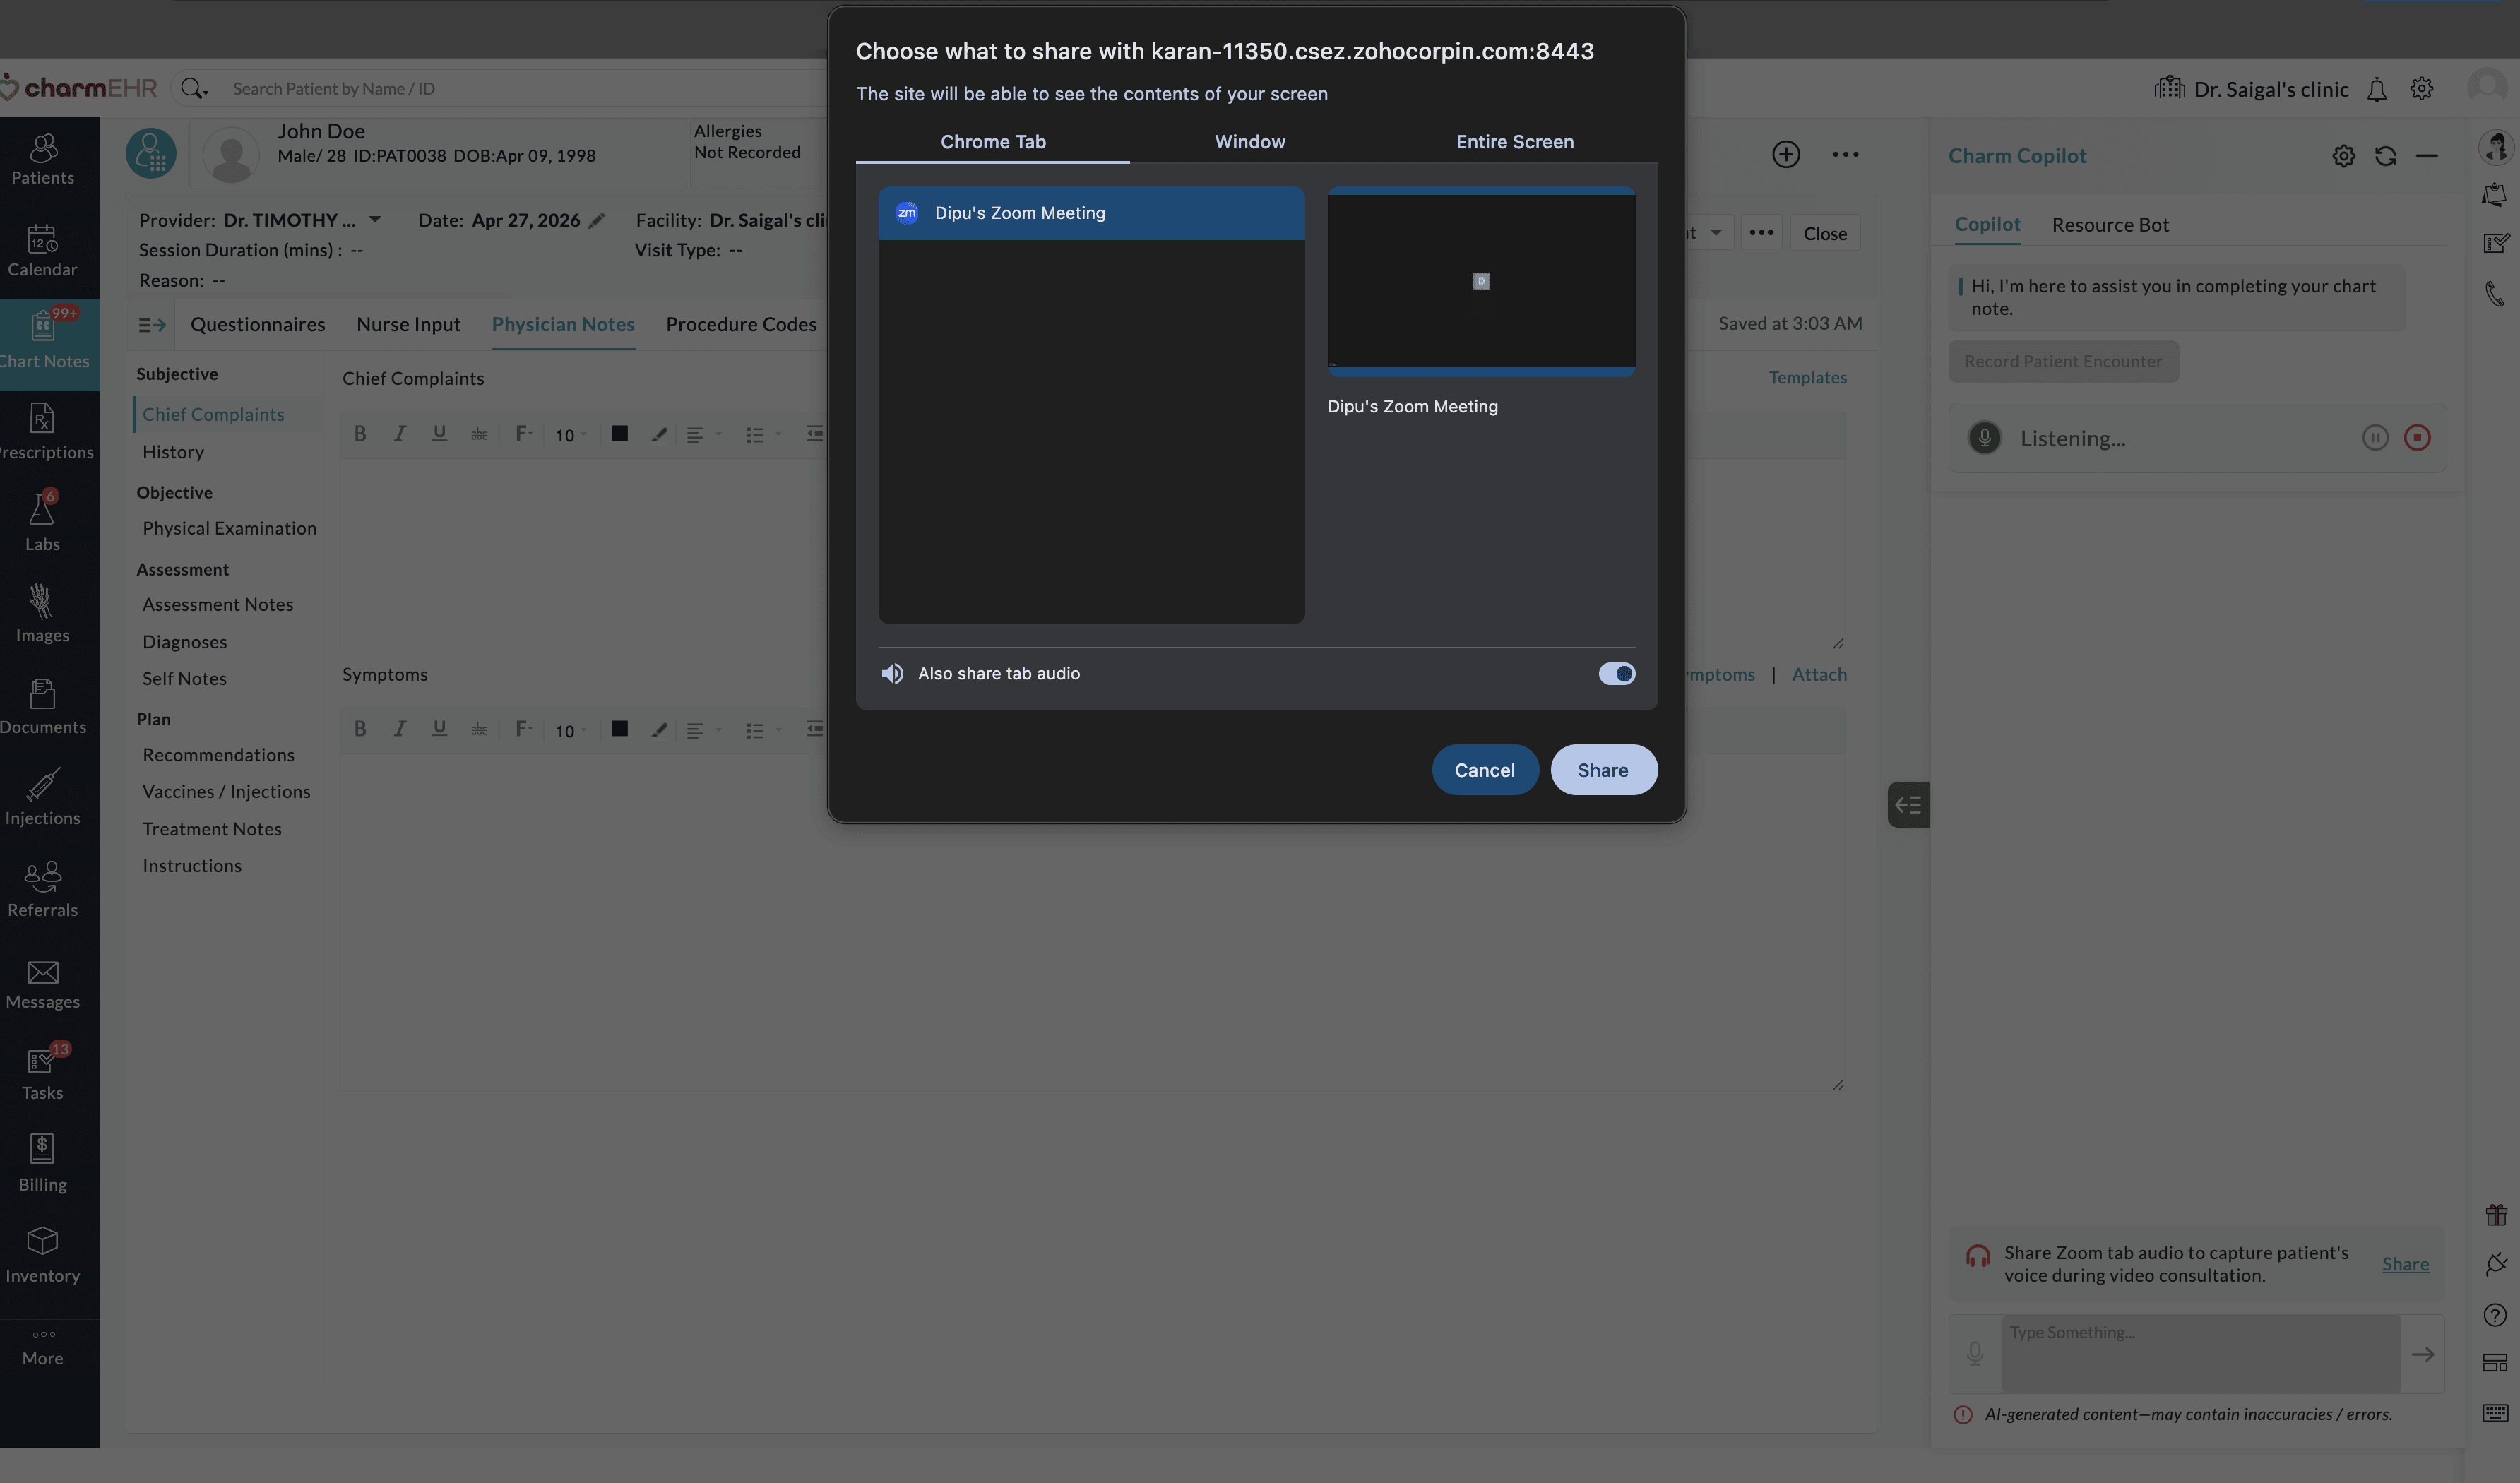This screenshot has width=2520, height=1483.
Task: Select Dipu's Zoom Meeting tab row
Action: click(1091, 213)
